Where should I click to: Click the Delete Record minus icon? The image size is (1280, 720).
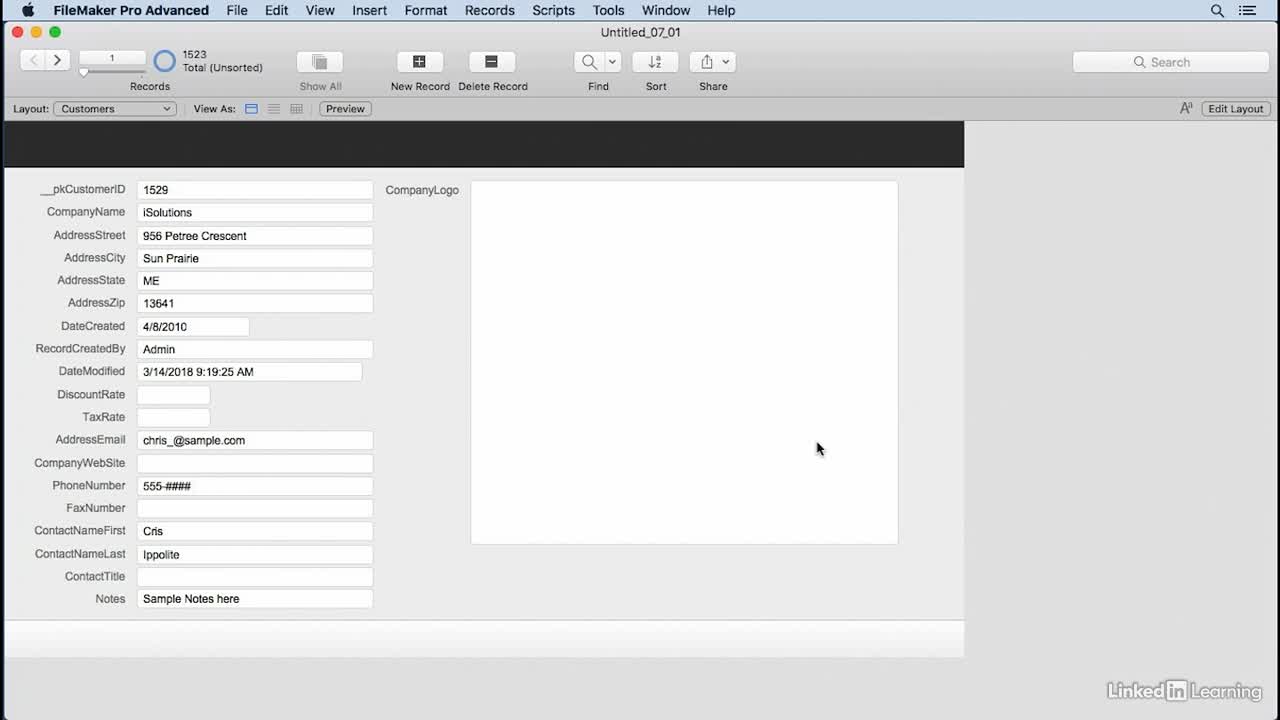click(492, 62)
